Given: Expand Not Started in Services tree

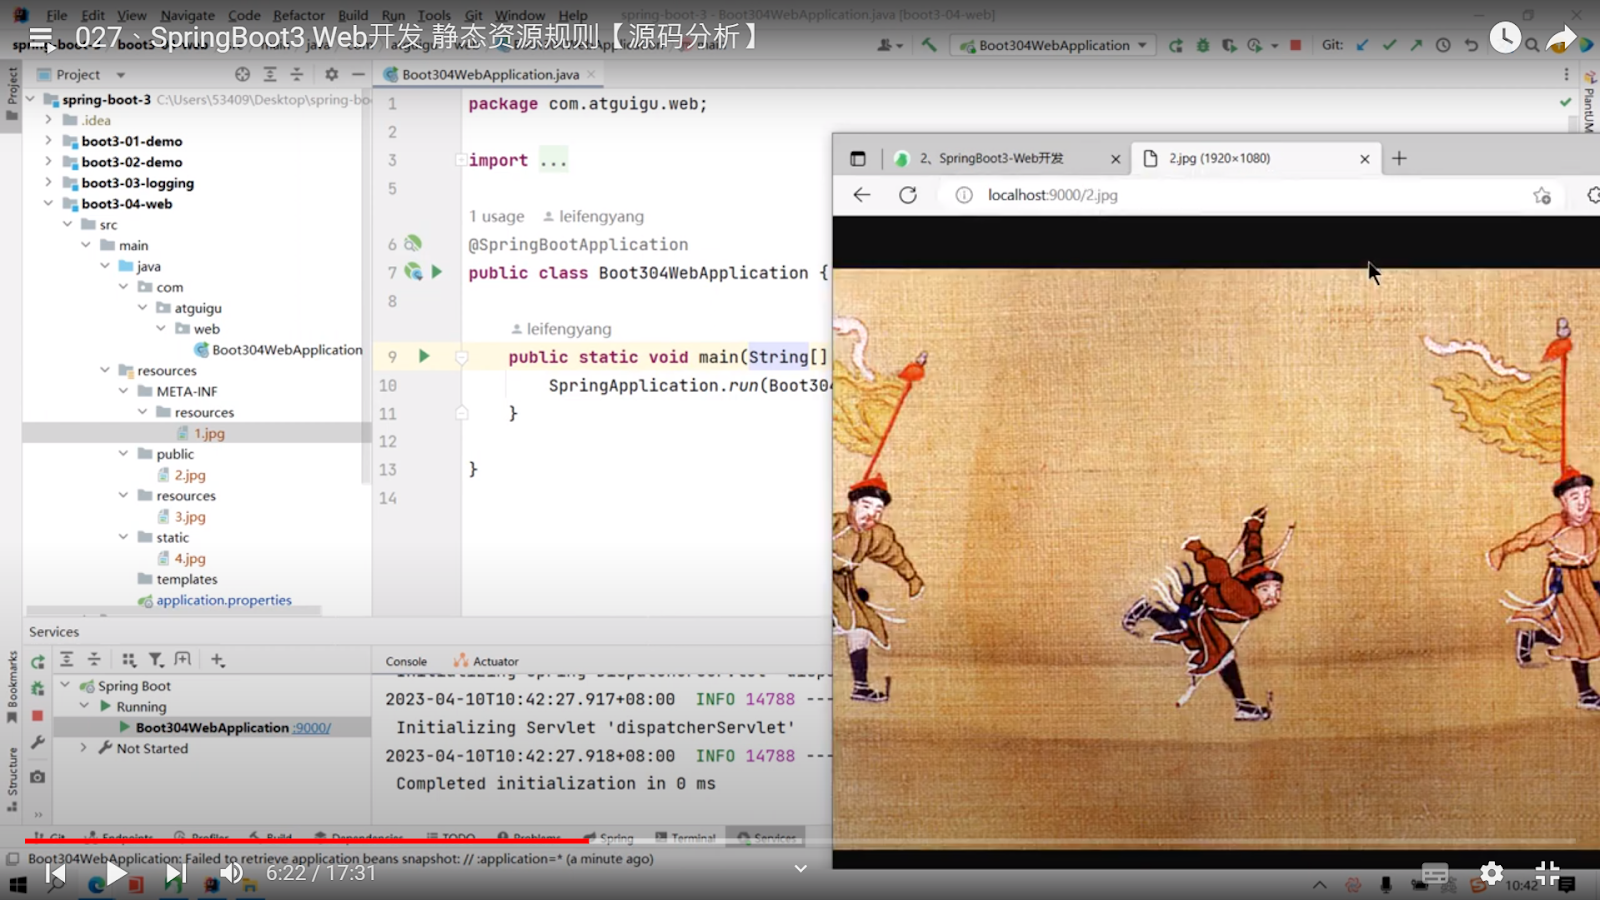Looking at the screenshot, I should coord(84,747).
